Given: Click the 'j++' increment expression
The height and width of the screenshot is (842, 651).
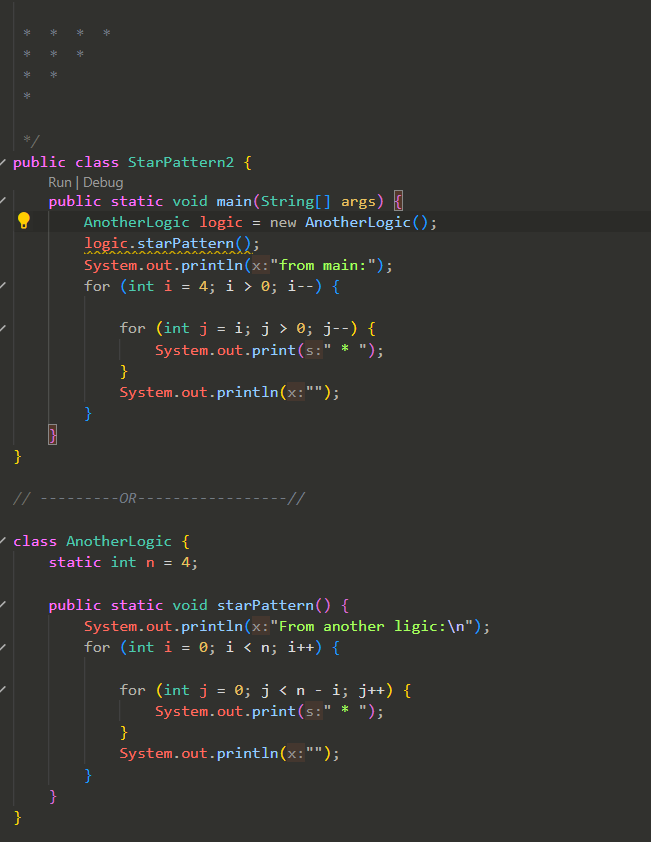Looking at the screenshot, I should click(372, 689).
